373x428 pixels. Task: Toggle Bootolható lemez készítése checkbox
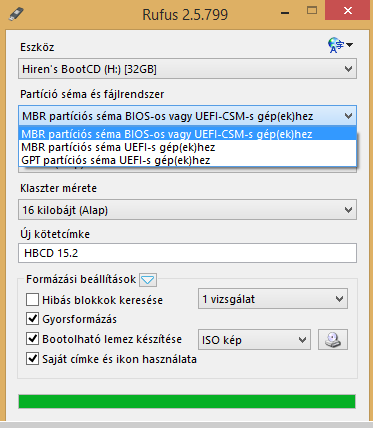32,339
